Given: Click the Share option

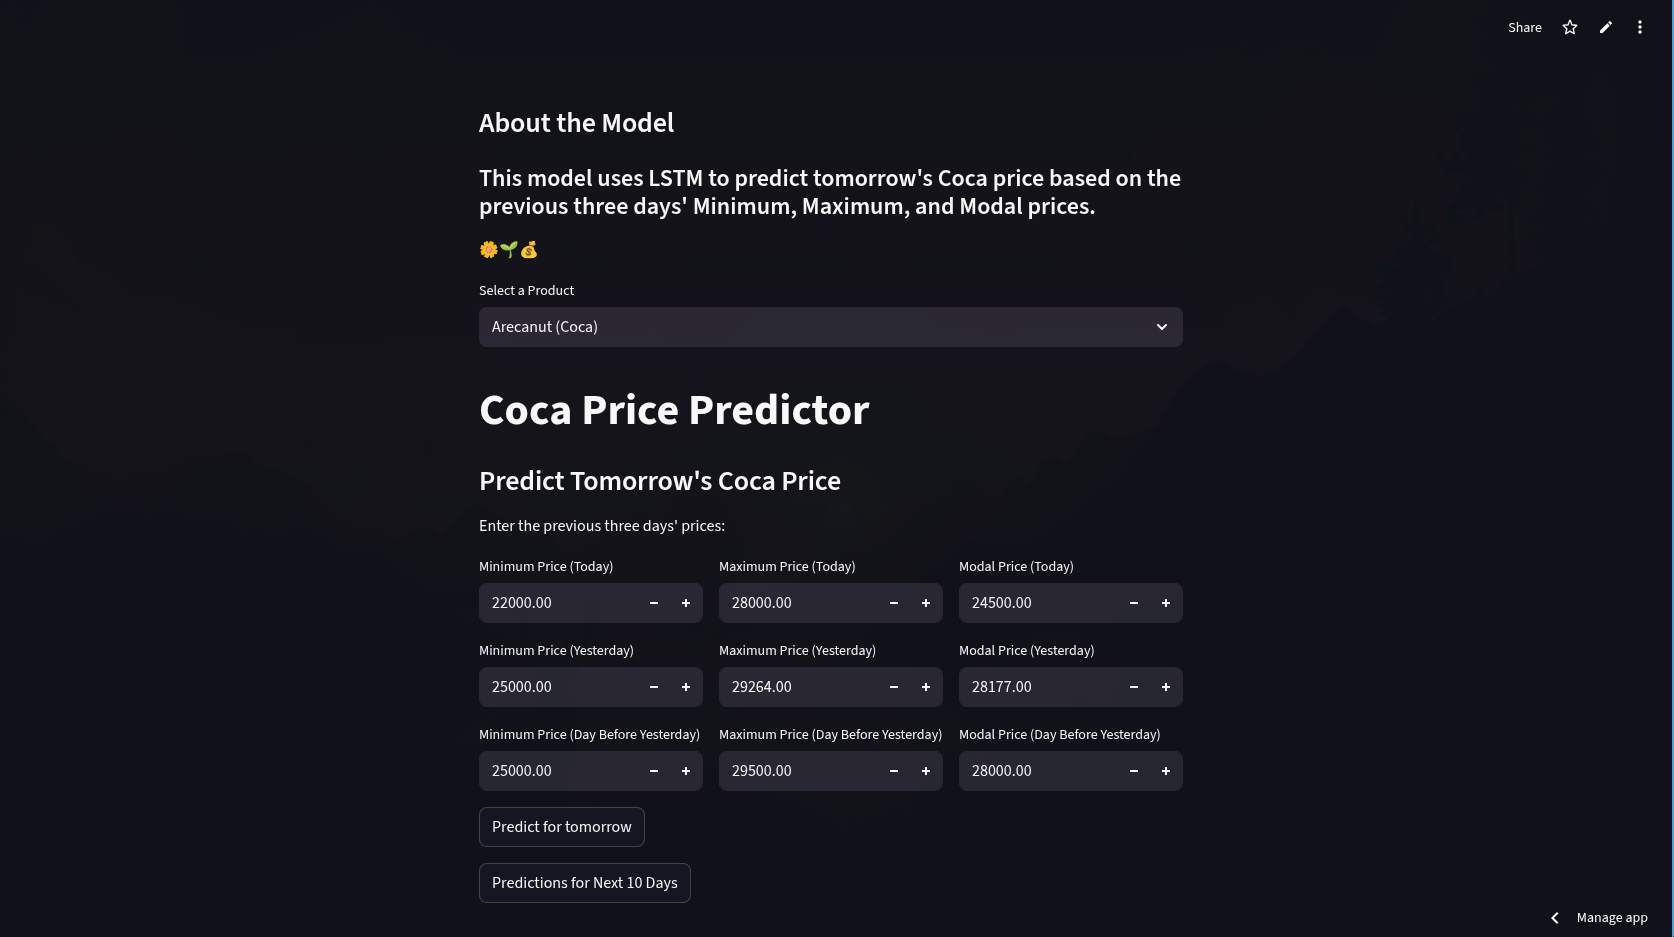Looking at the screenshot, I should tap(1524, 27).
